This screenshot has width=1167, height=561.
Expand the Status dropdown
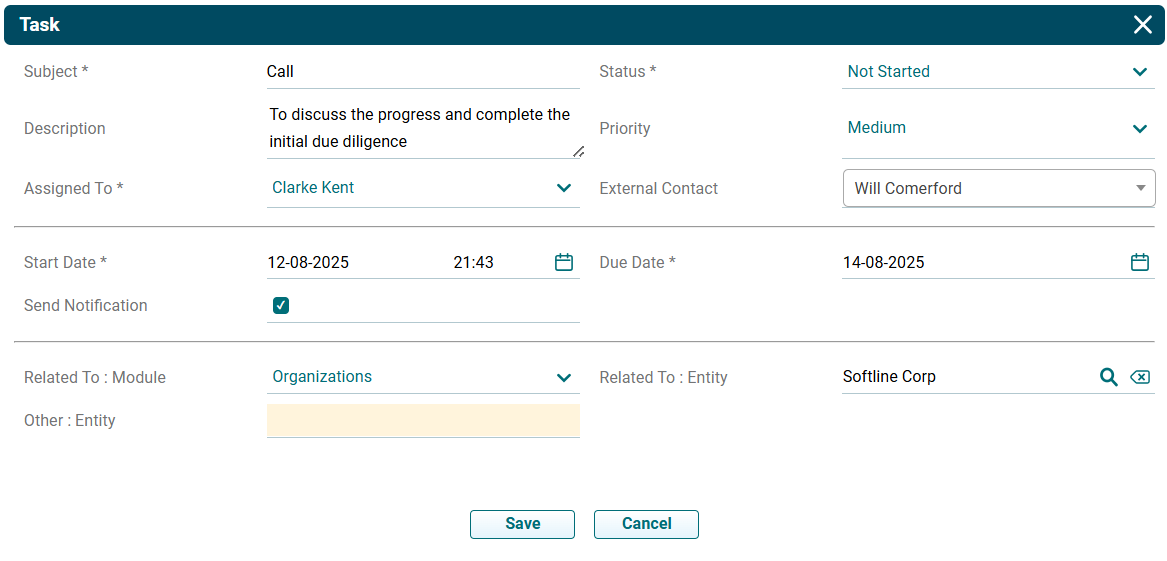click(x=1139, y=72)
